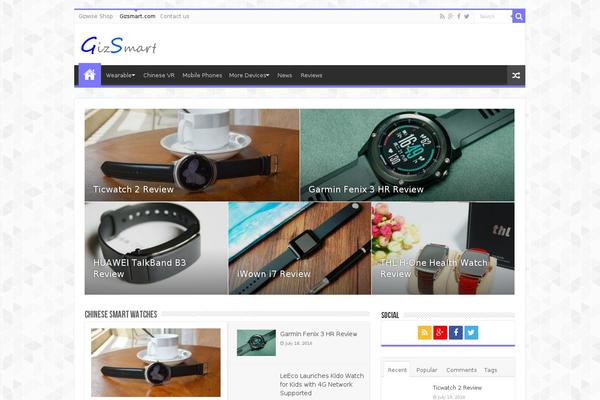Open the Garmin Fenix 3 HR Review slider image
The height and width of the screenshot is (400, 600).
[x=408, y=155]
